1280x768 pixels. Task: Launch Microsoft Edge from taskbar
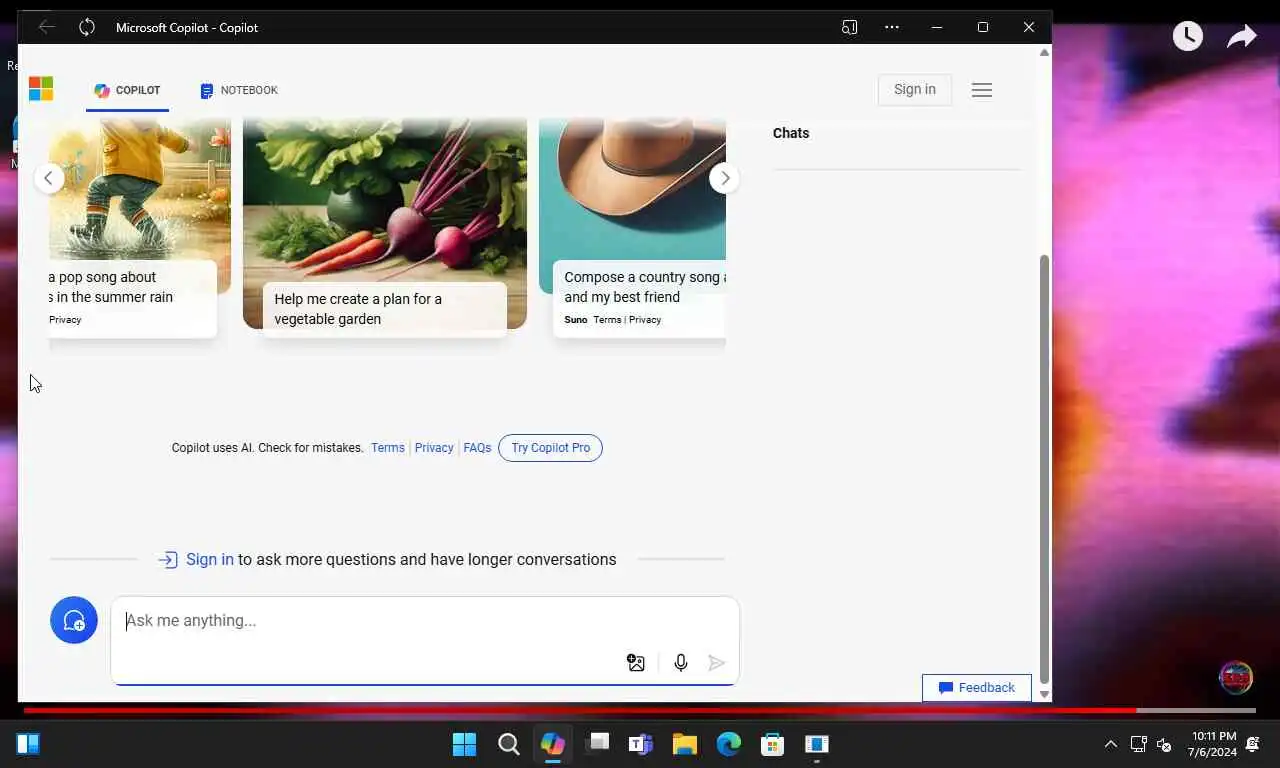point(729,744)
